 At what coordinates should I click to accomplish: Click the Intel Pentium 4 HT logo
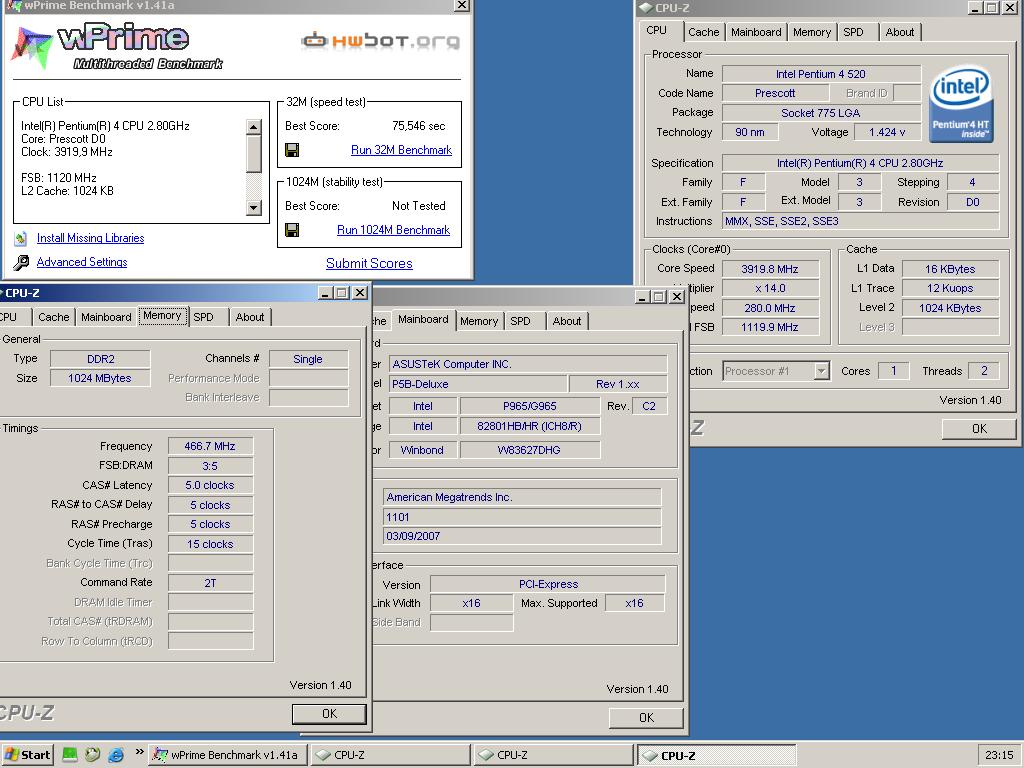[x=961, y=103]
